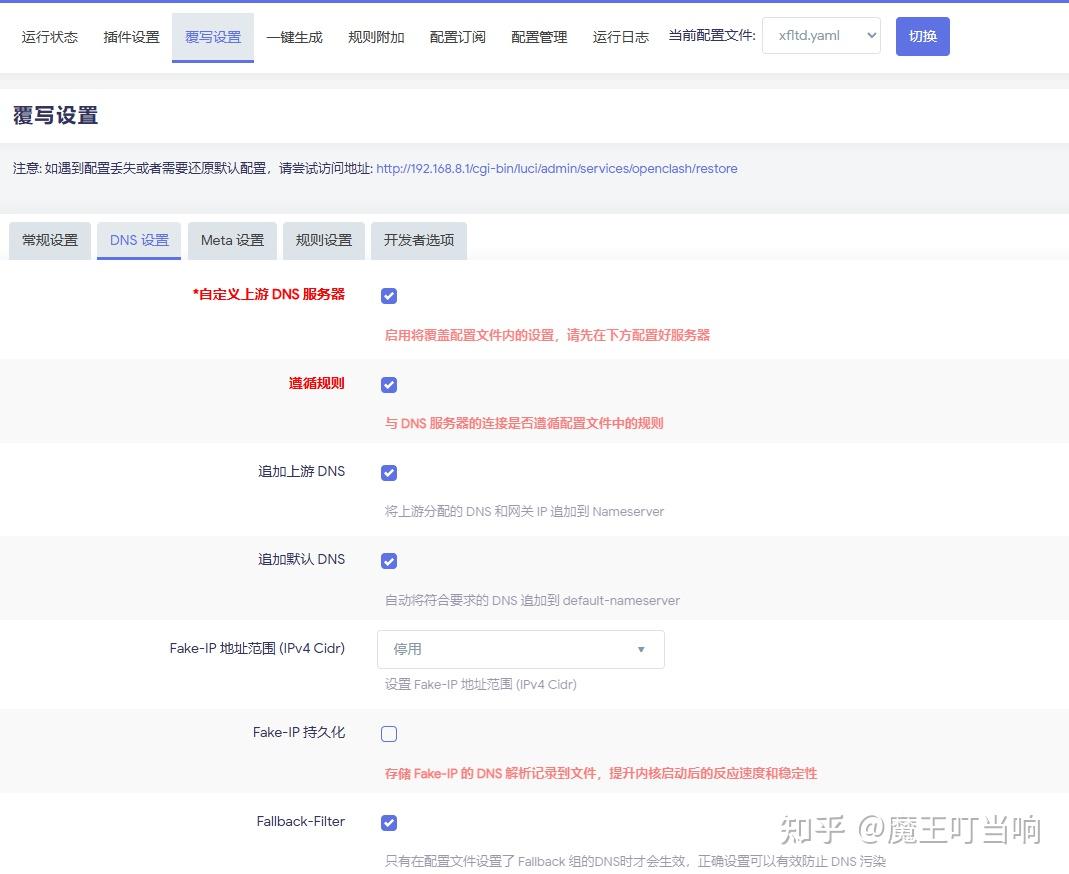Switch to the 规则设置 tab
1069x874 pixels.
pos(323,240)
